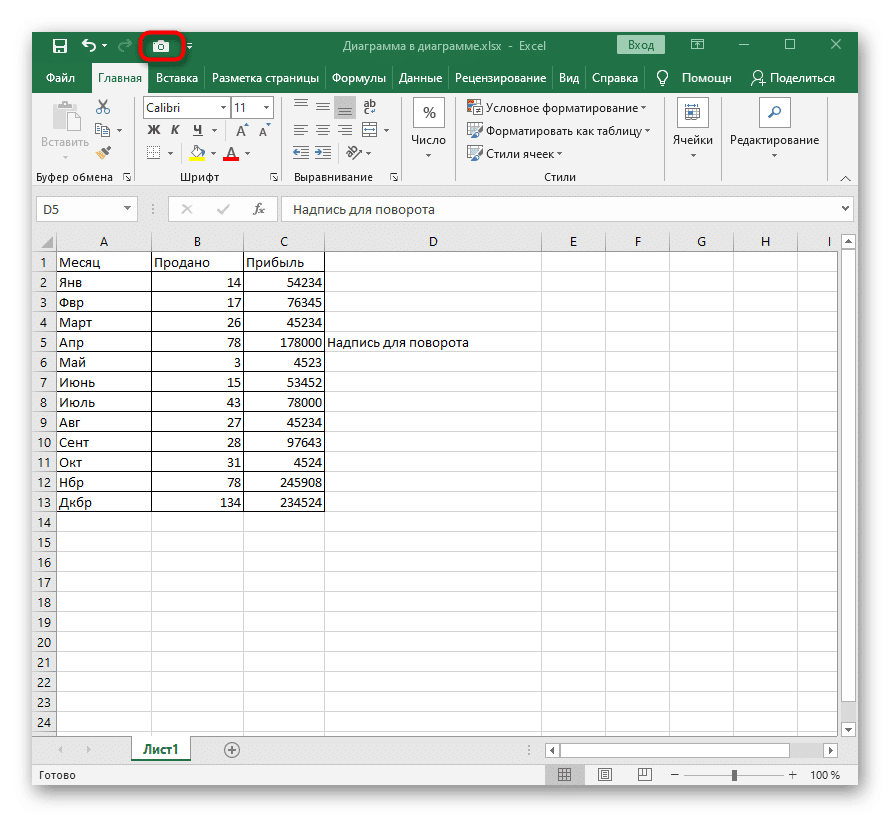890x817 pixels.
Task: Apply the yellow fill color
Action: tap(198, 153)
